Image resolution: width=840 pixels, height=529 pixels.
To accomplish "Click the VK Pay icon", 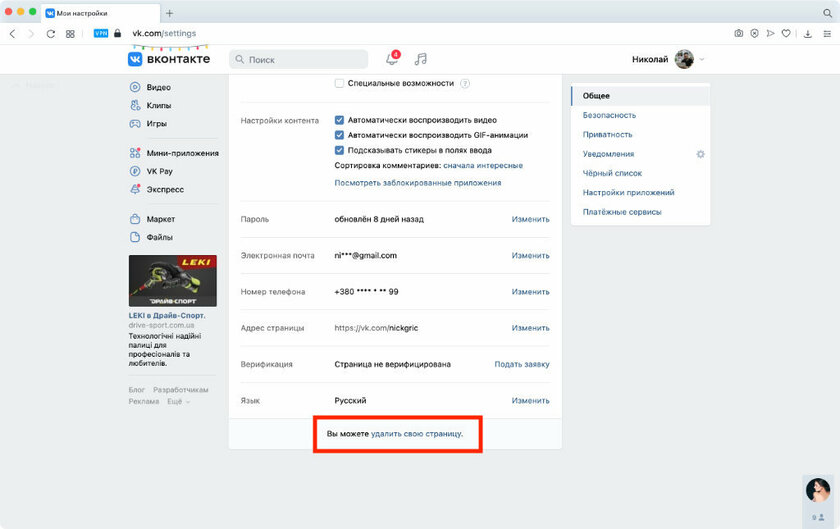I will click(135, 171).
